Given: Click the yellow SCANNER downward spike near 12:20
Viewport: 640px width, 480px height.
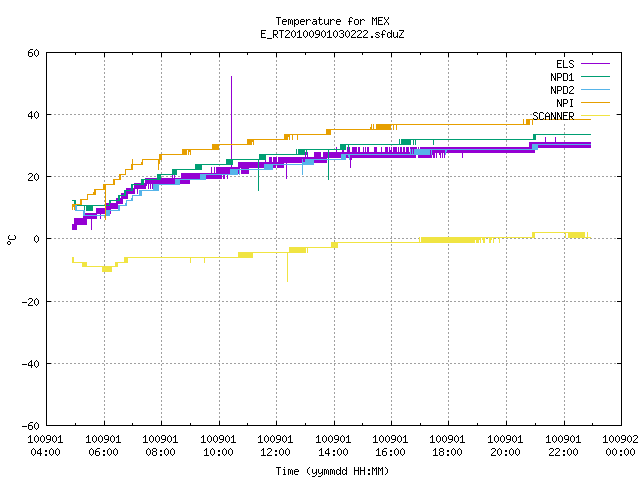Looking at the screenshot, I should pyautogui.click(x=287, y=267).
